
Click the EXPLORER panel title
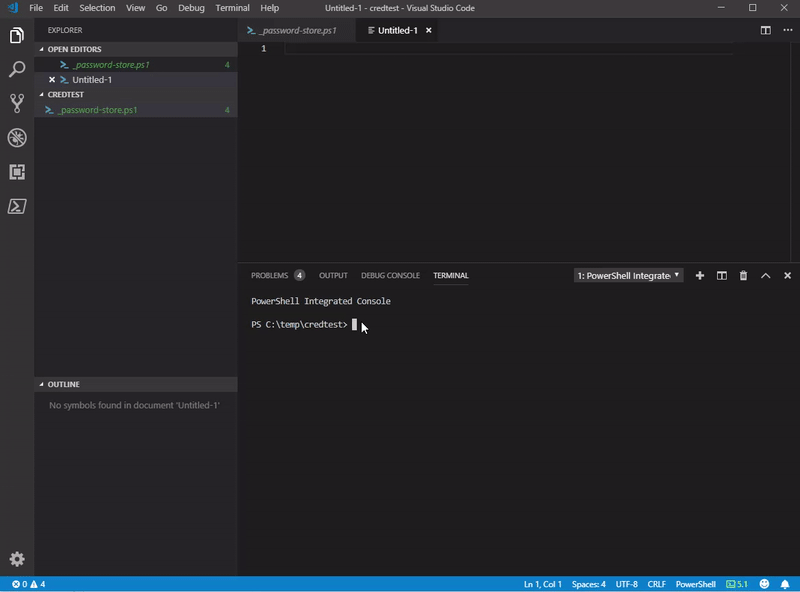(65, 30)
